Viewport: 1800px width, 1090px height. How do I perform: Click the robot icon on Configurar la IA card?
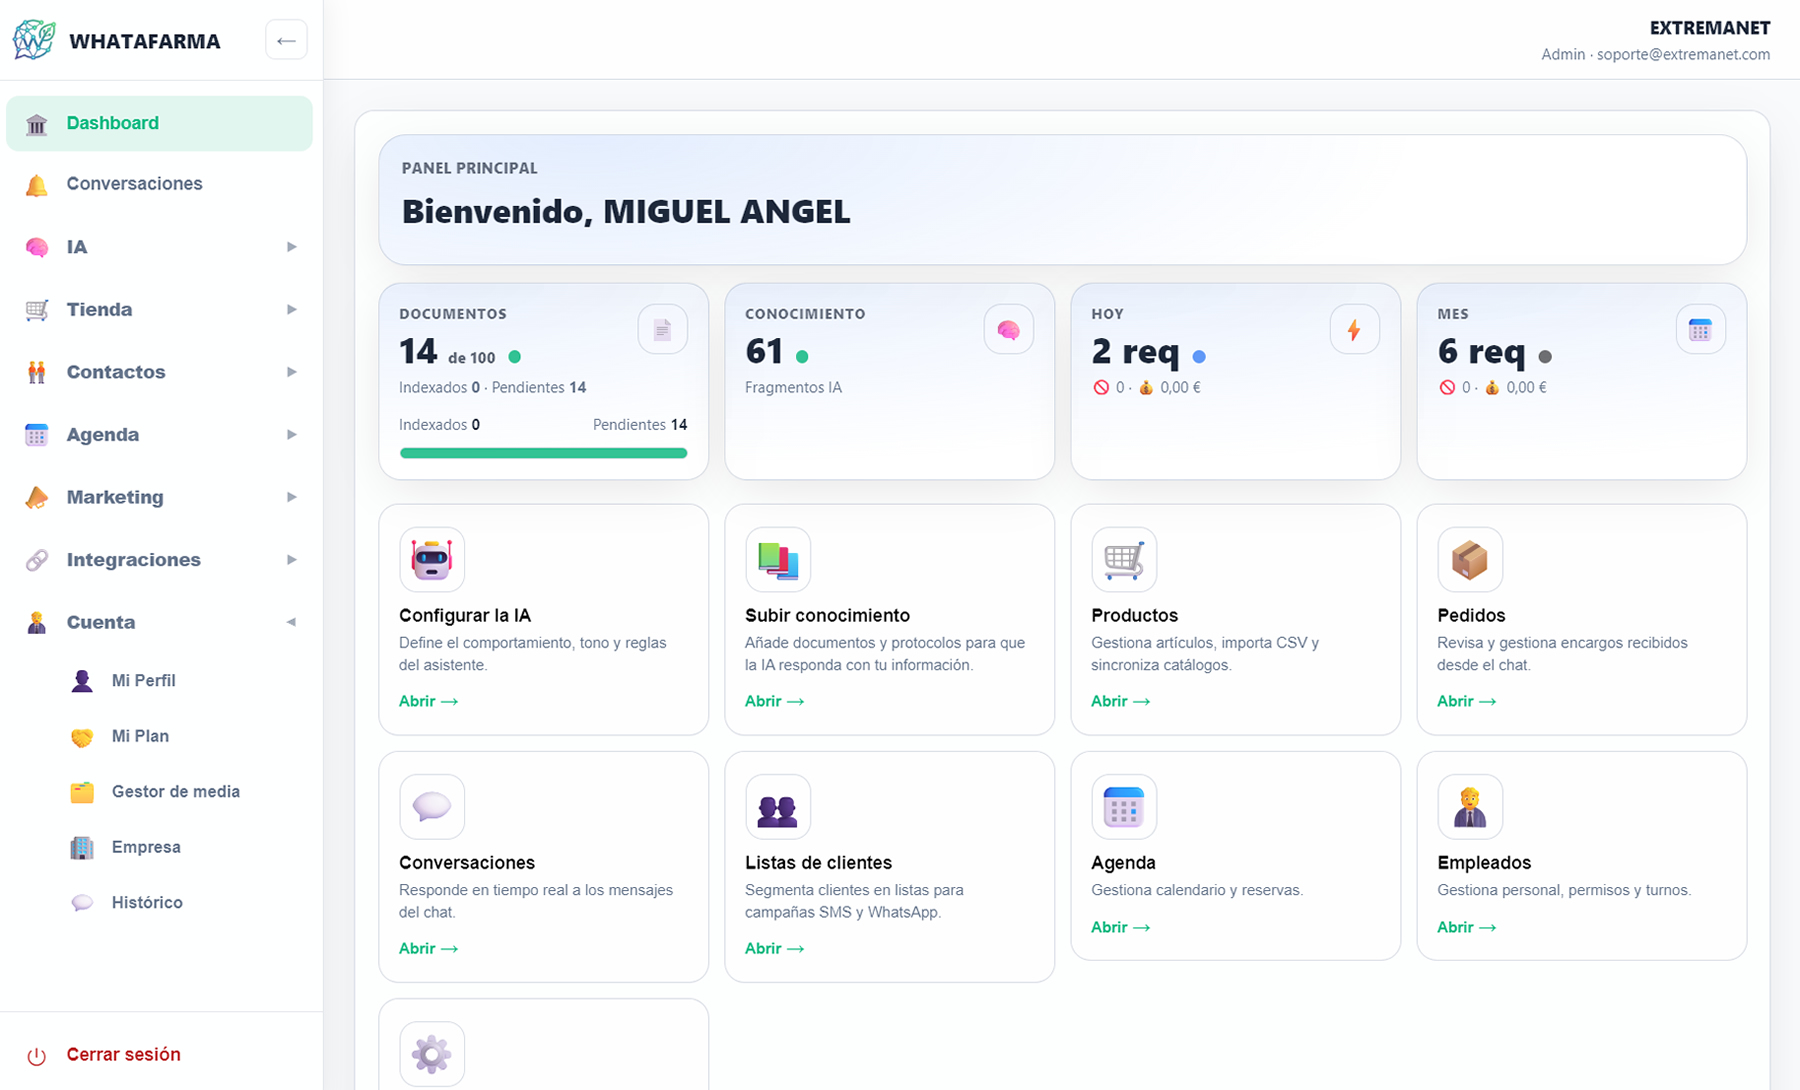point(431,559)
